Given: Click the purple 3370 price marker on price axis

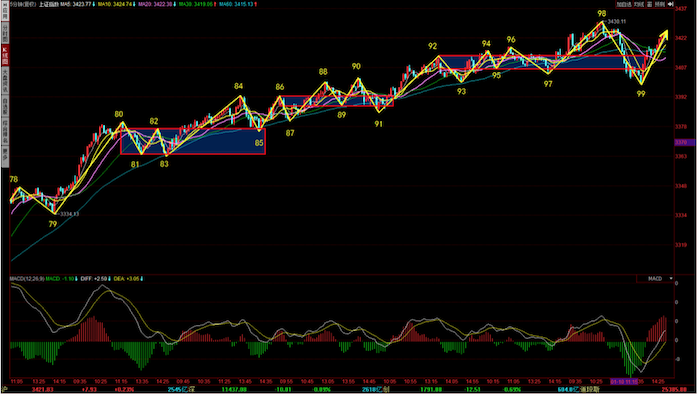Looking at the screenshot, I should (684, 142).
